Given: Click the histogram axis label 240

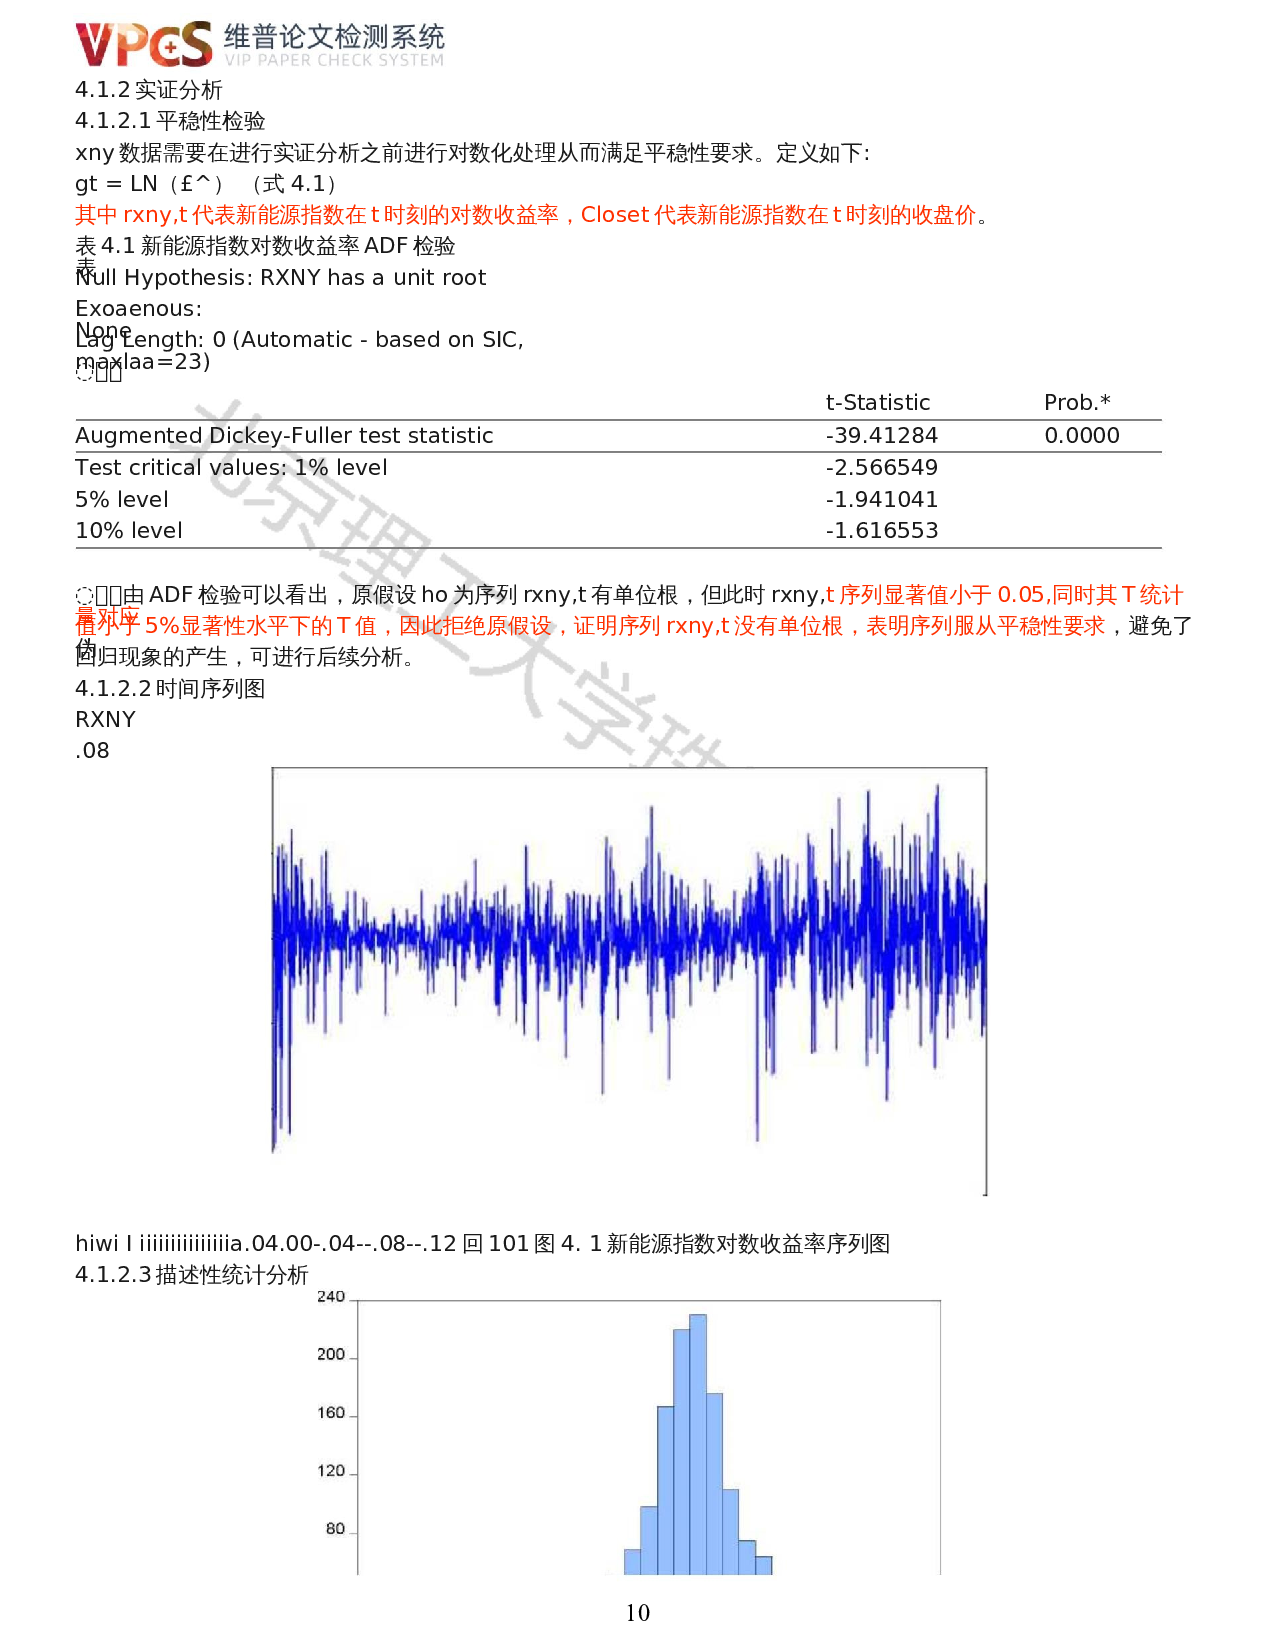Looking at the screenshot, I should [x=331, y=1297].
